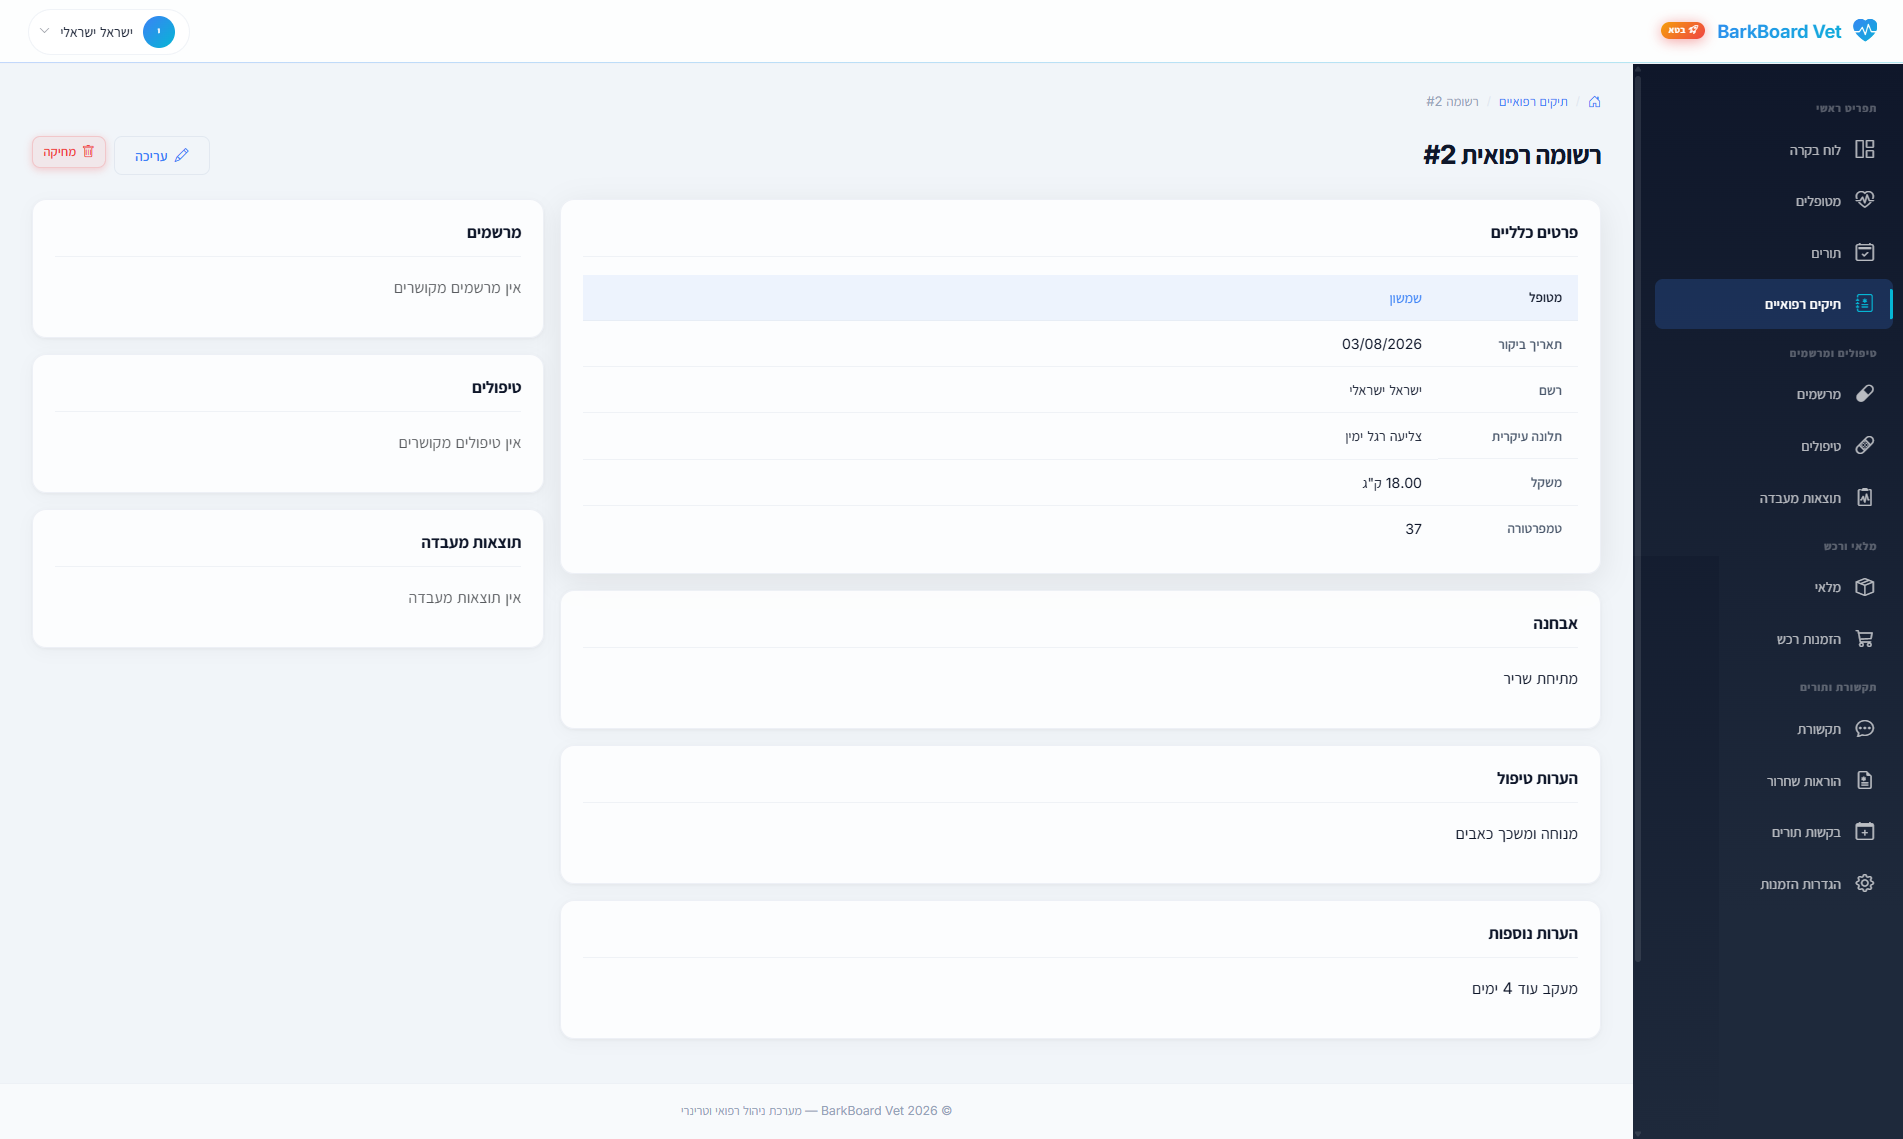Open הזמנות רכש sidebar label
Image resolution: width=1903 pixels, height=1139 pixels.
1808,639
